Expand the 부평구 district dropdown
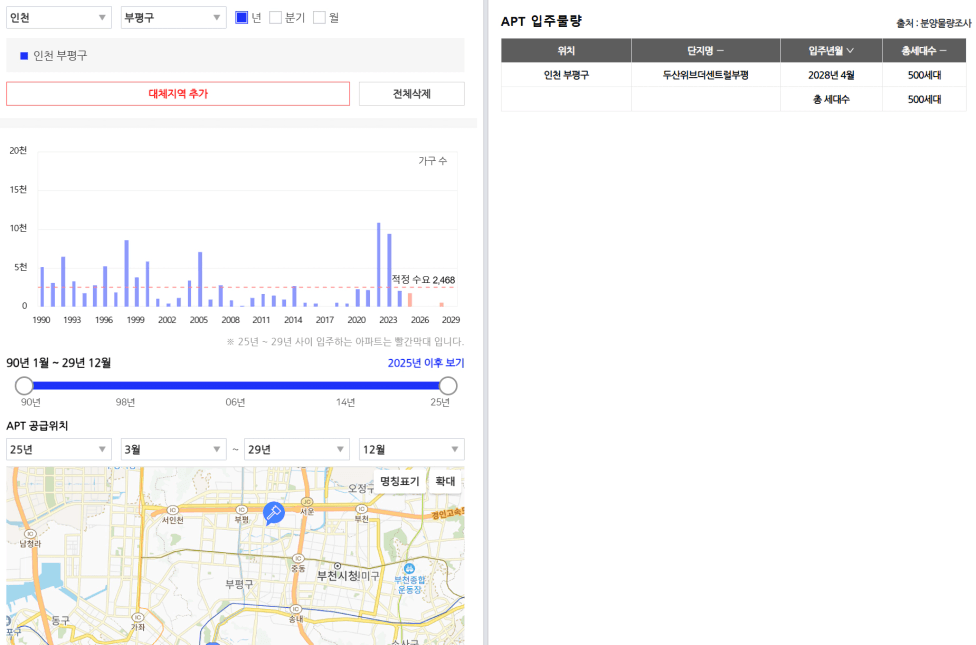 click(x=173, y=18)
